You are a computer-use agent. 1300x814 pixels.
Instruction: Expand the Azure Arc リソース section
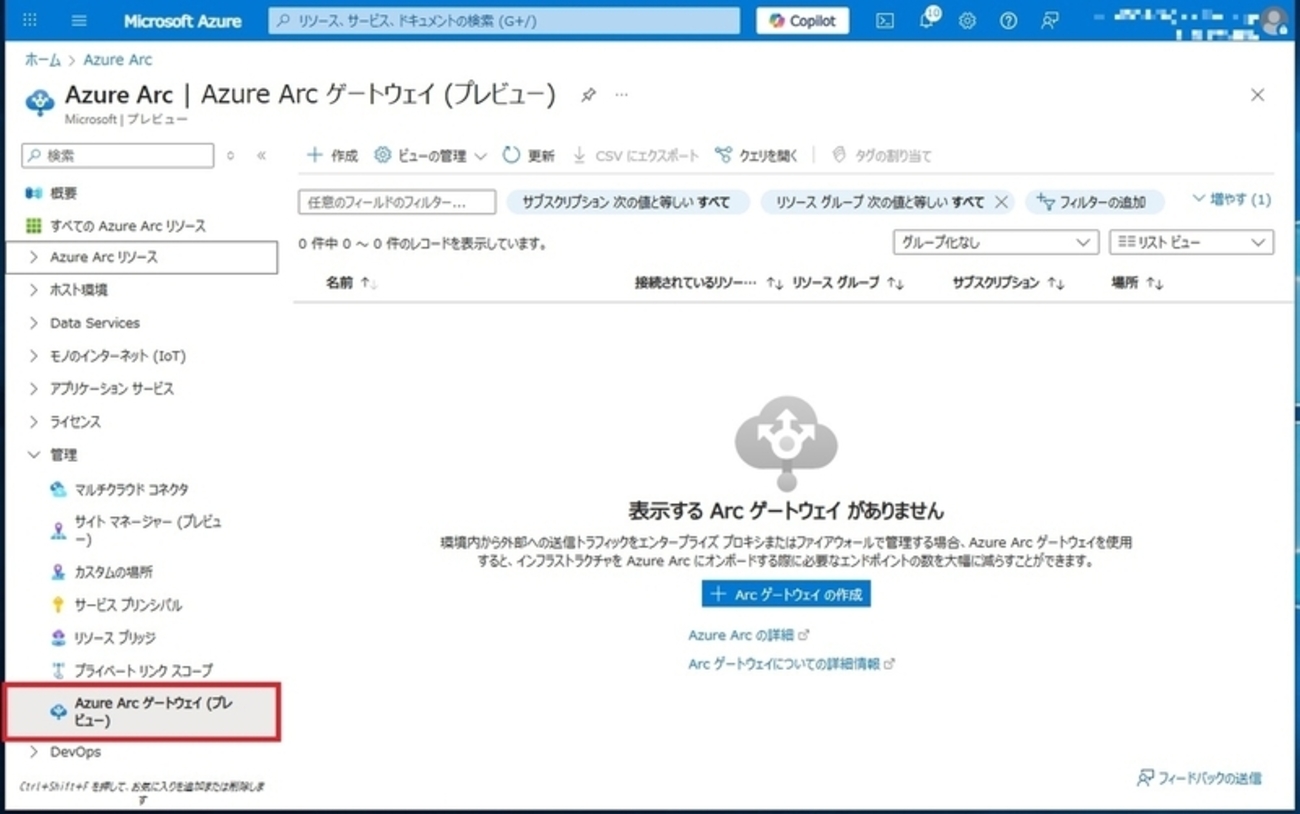(34, 257)
